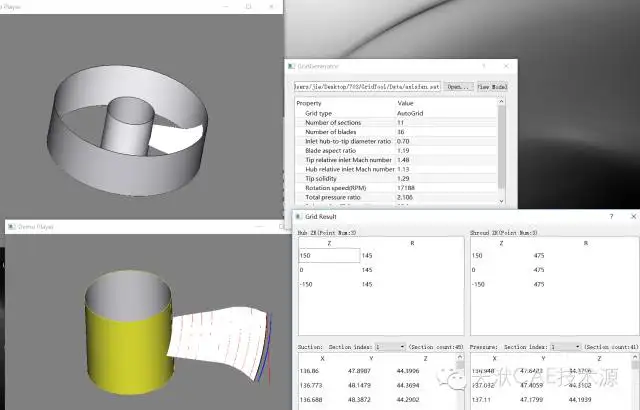This screenshot has width=640, height=410.
Task: Click the help question mark in Grid Result
Action: (611, 216)
